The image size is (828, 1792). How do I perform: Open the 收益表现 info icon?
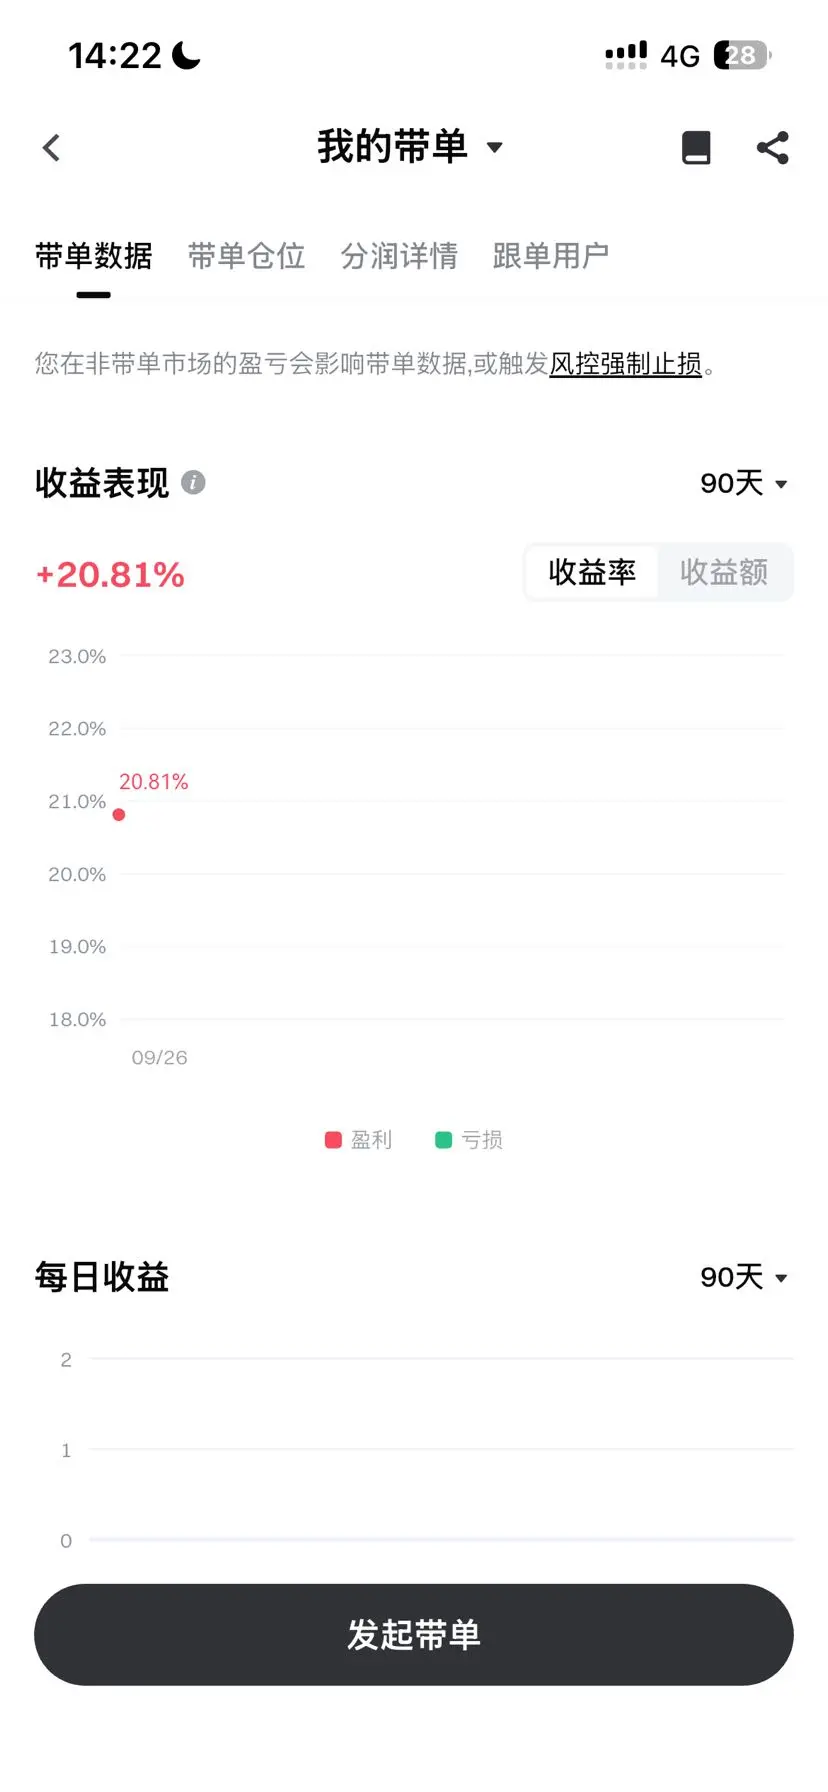pyautogui.click(x=193, y=483)
